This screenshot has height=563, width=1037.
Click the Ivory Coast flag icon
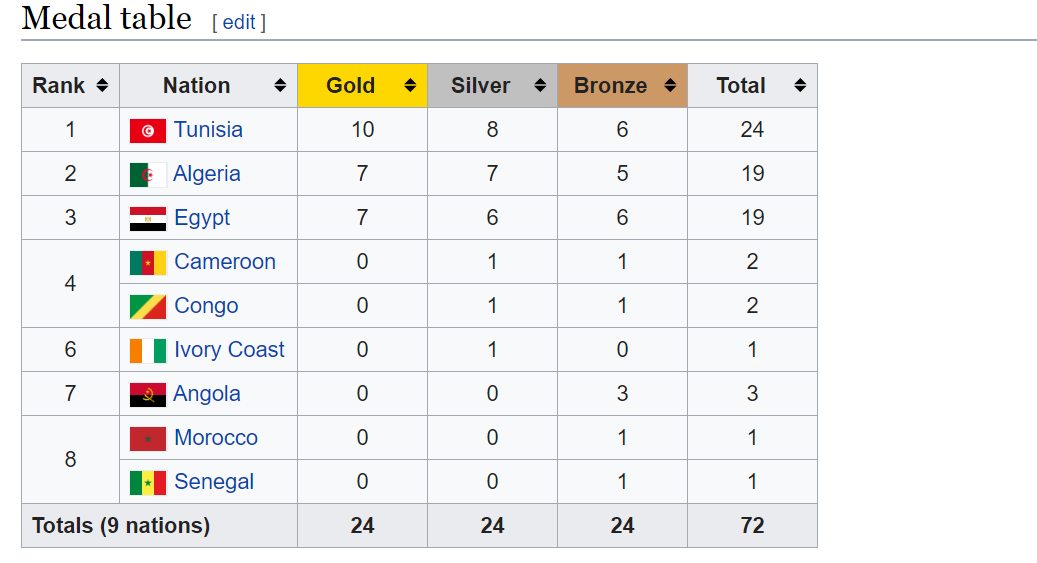point(147,350)
